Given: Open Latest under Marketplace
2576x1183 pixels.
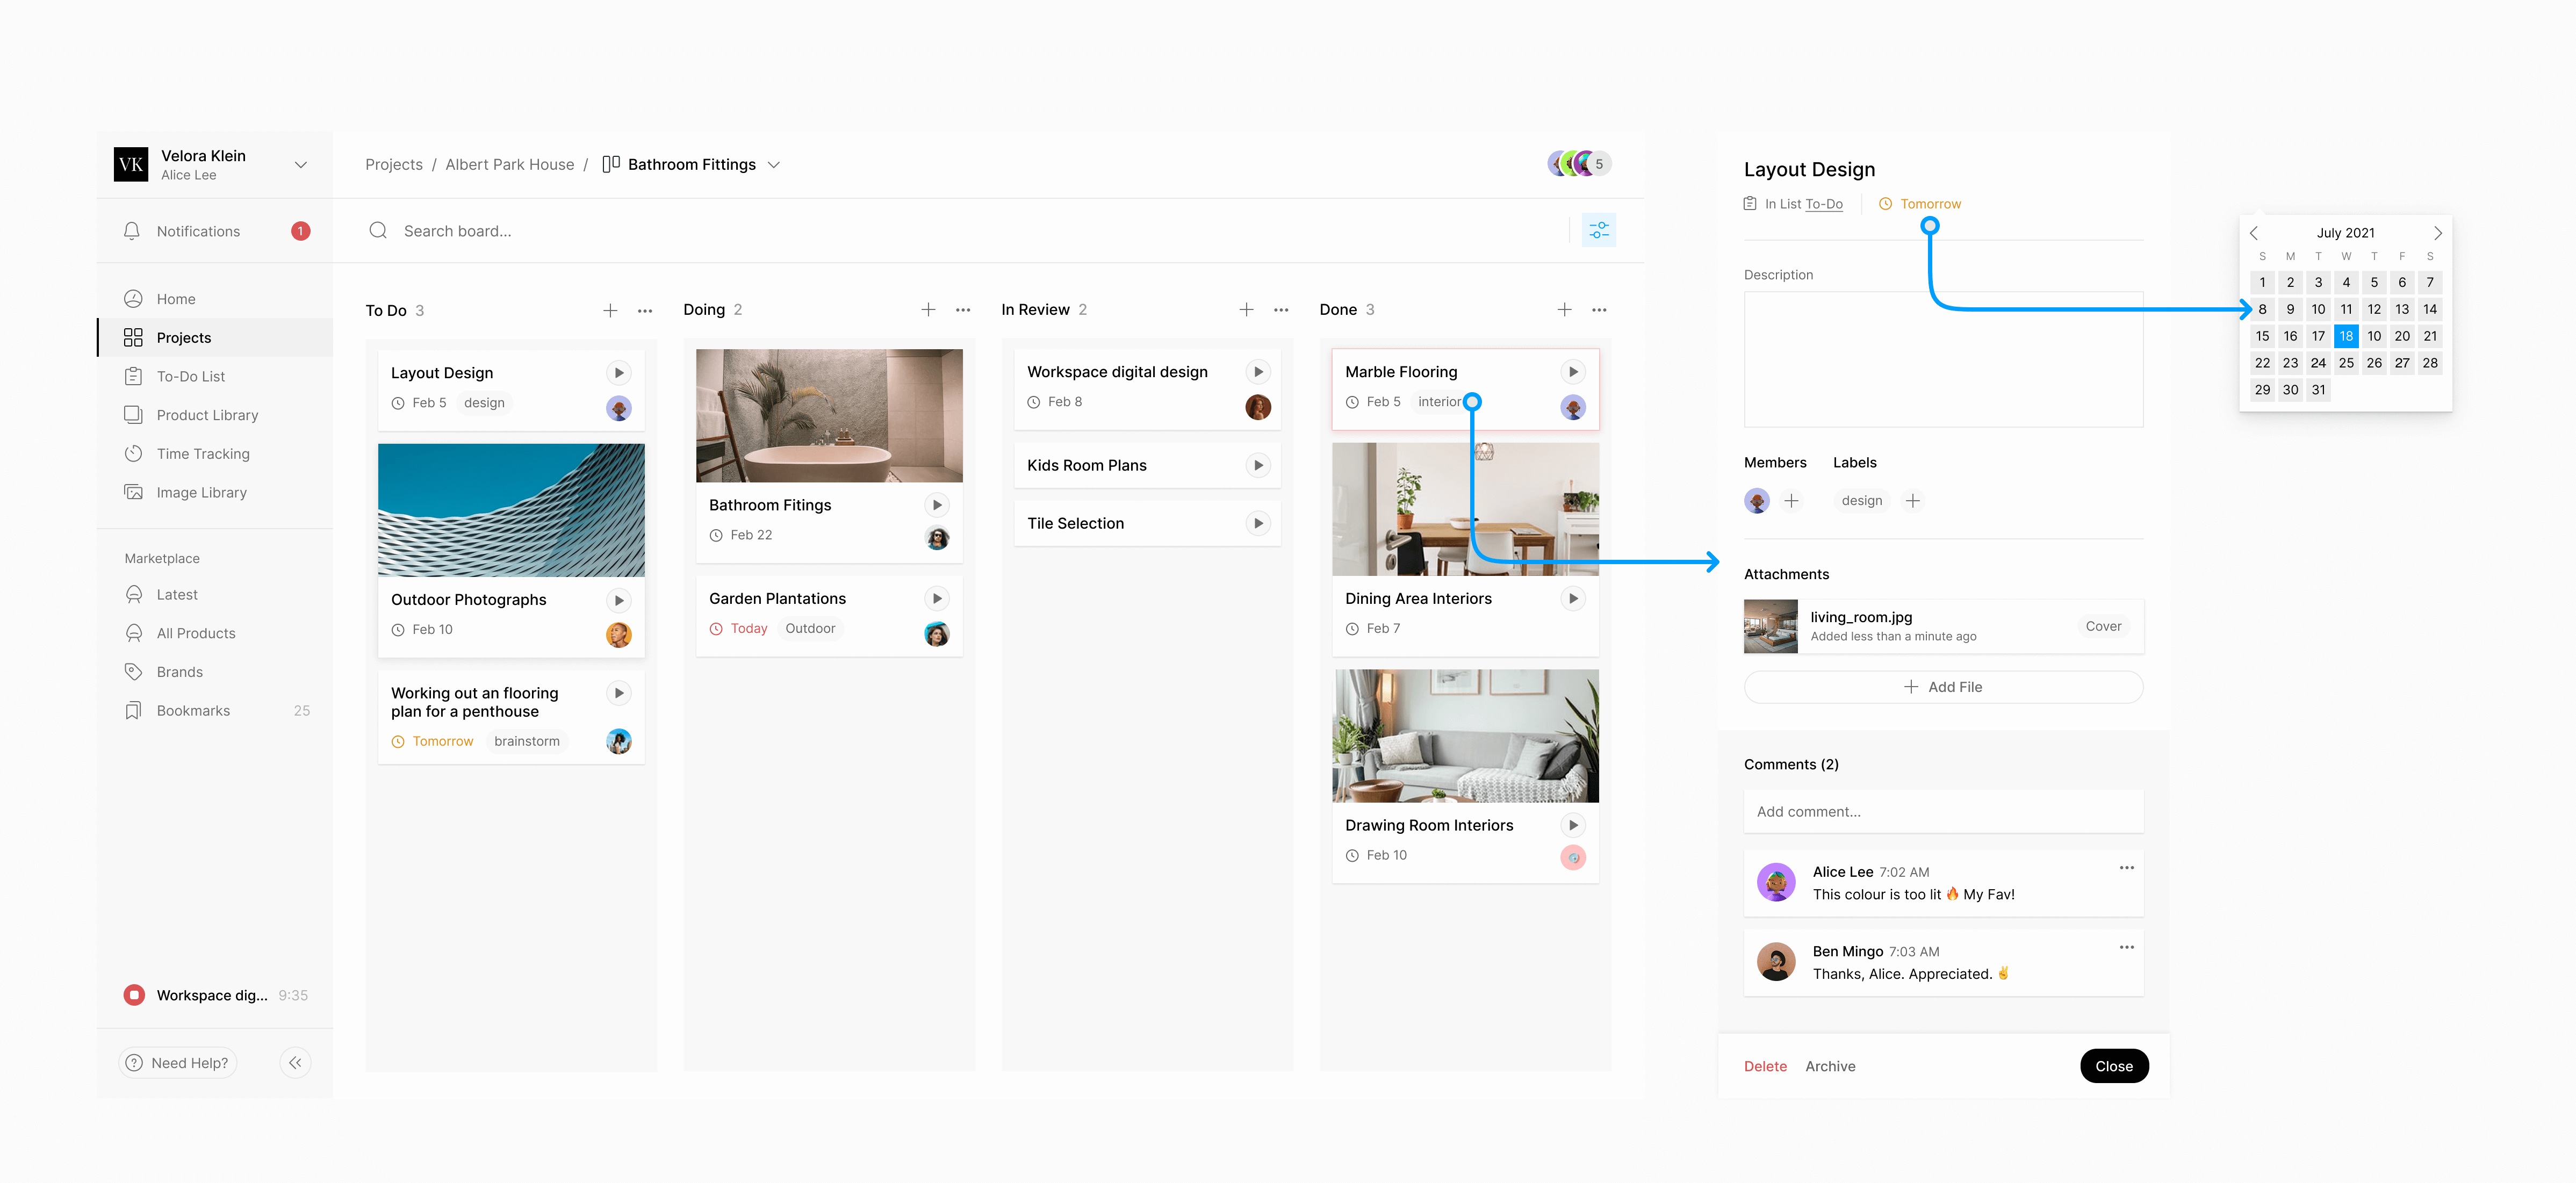Looking at the screenshot, I should [x=215, y=594].
